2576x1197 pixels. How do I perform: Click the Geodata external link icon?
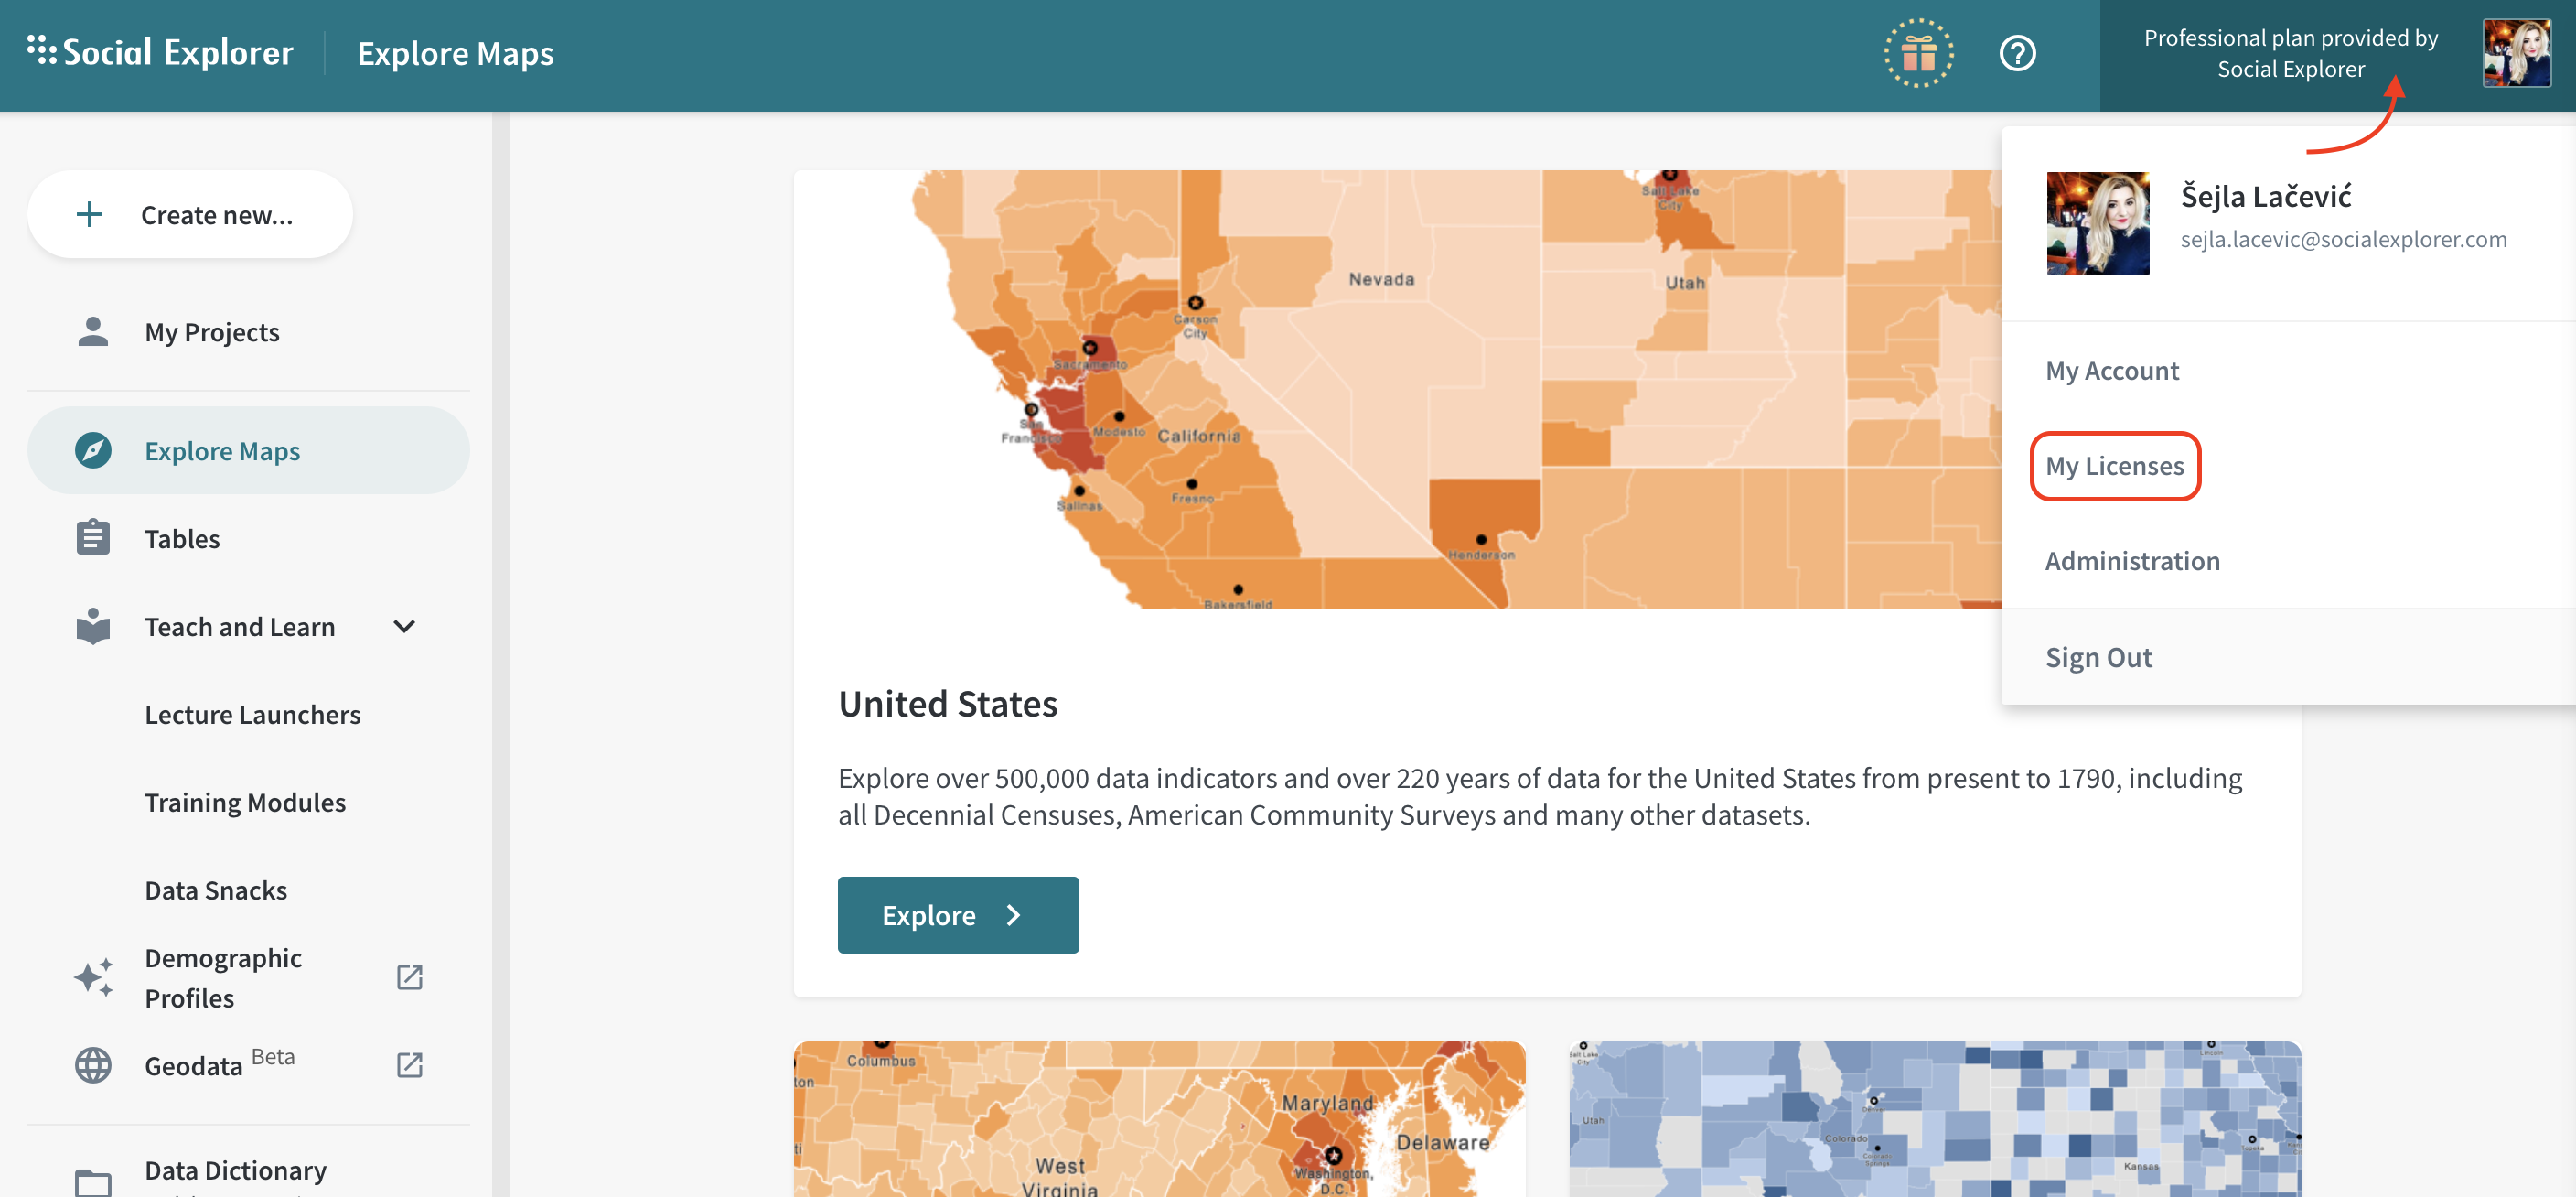pos(409,1065)
